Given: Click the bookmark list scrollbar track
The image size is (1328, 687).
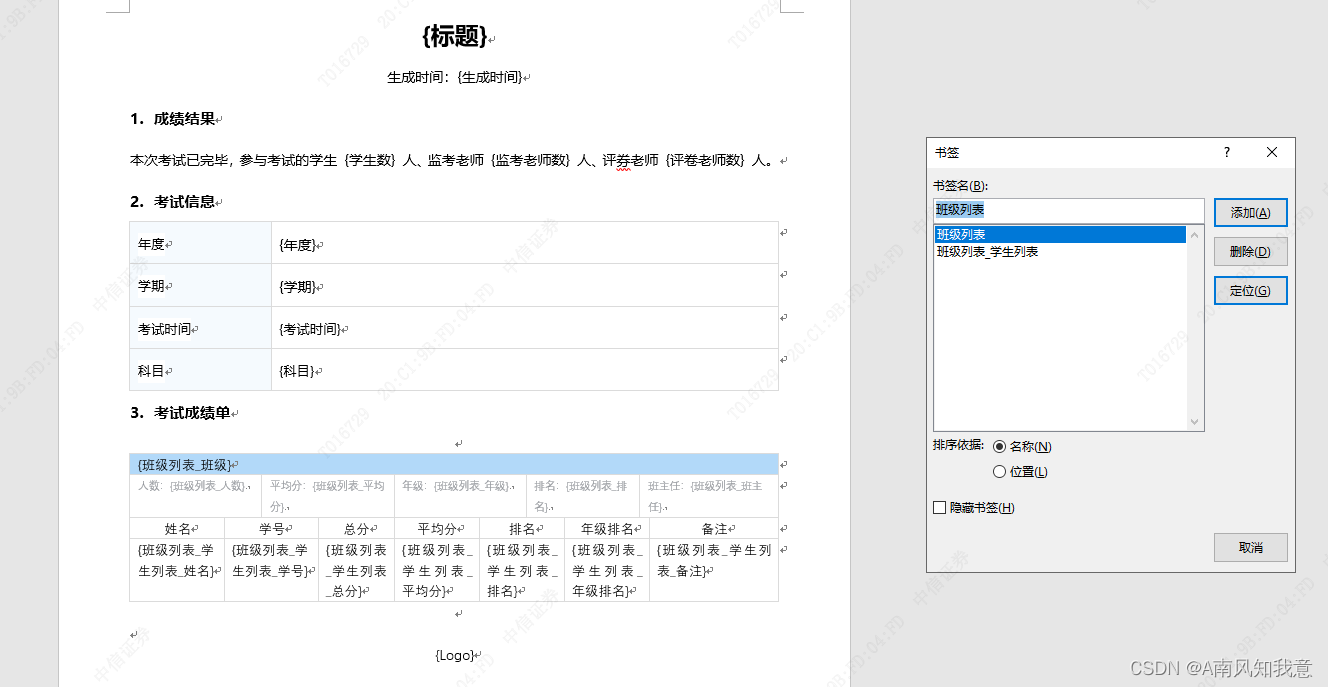Looking at the screenshot, I should (1195, 330).
